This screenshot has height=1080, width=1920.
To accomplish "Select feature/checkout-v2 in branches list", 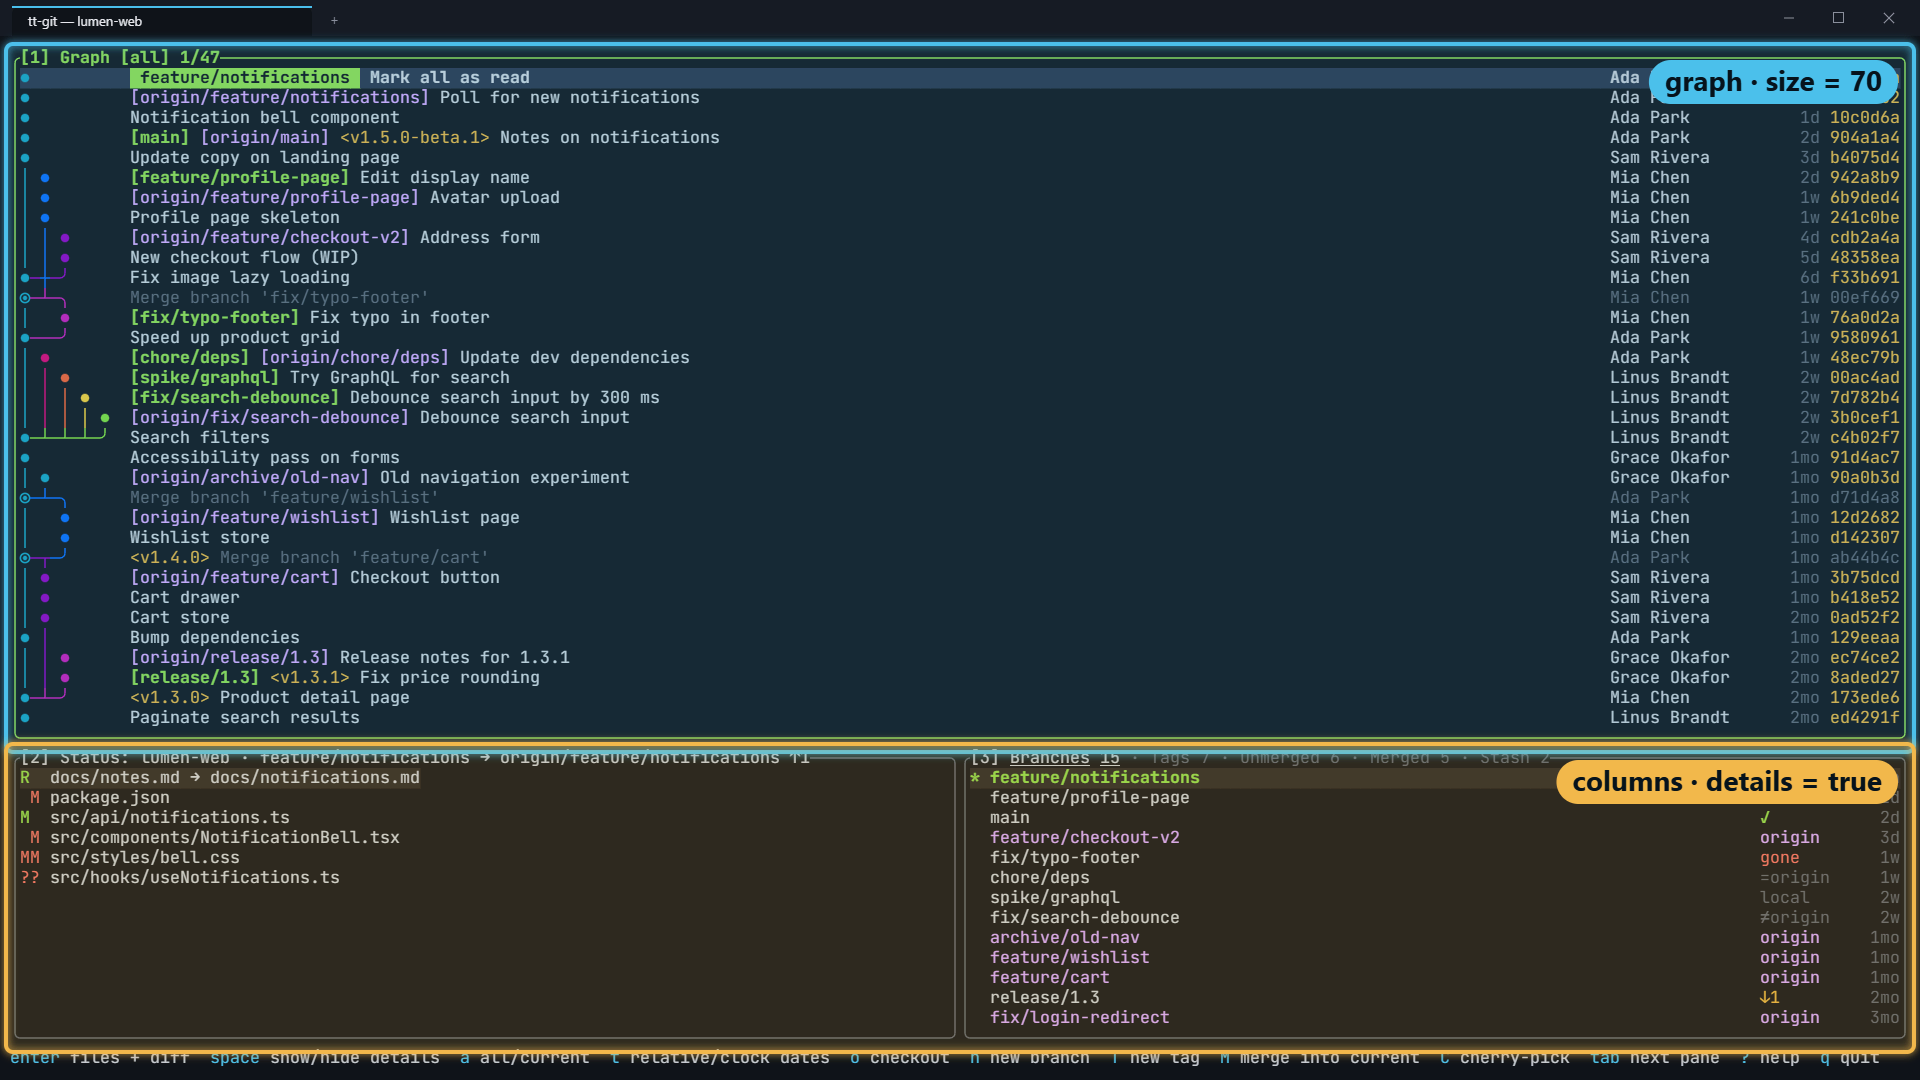I will tap(1435, 838).
